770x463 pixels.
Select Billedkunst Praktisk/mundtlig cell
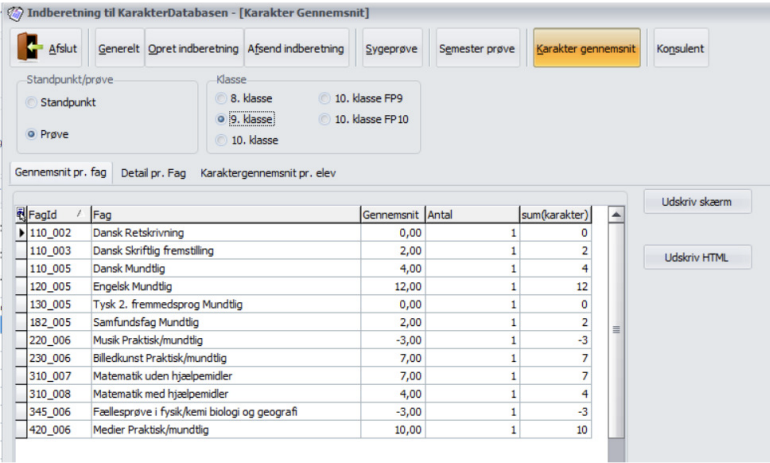click(225, 358)
